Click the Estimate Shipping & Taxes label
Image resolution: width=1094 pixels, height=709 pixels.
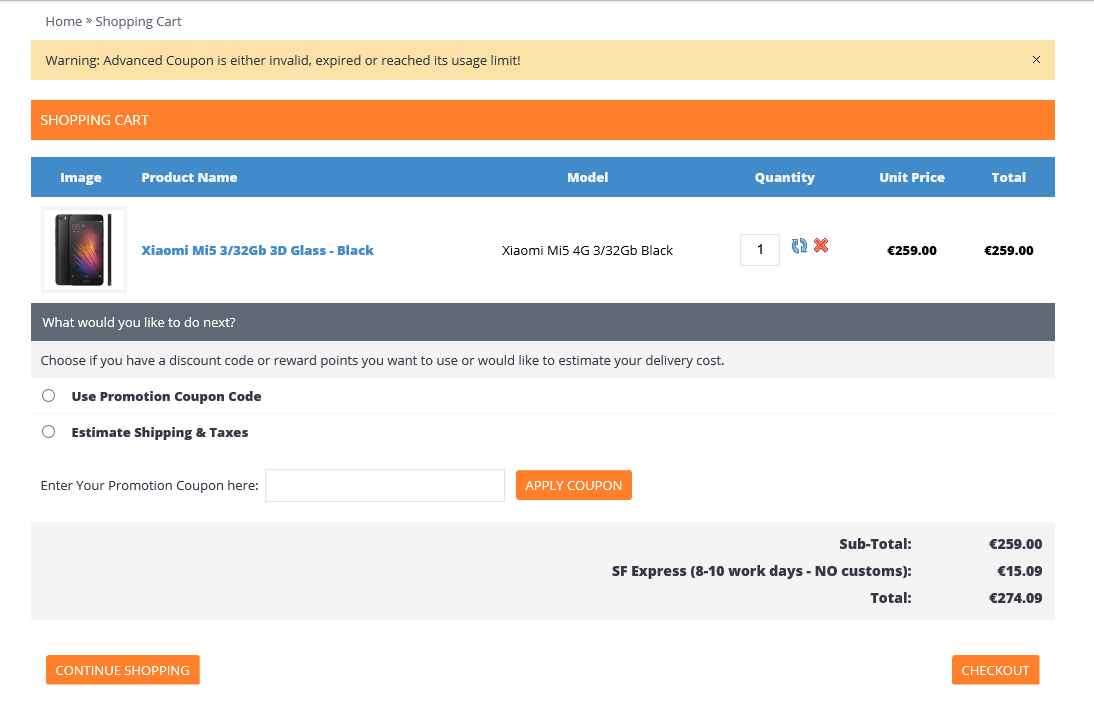[160, 433]
